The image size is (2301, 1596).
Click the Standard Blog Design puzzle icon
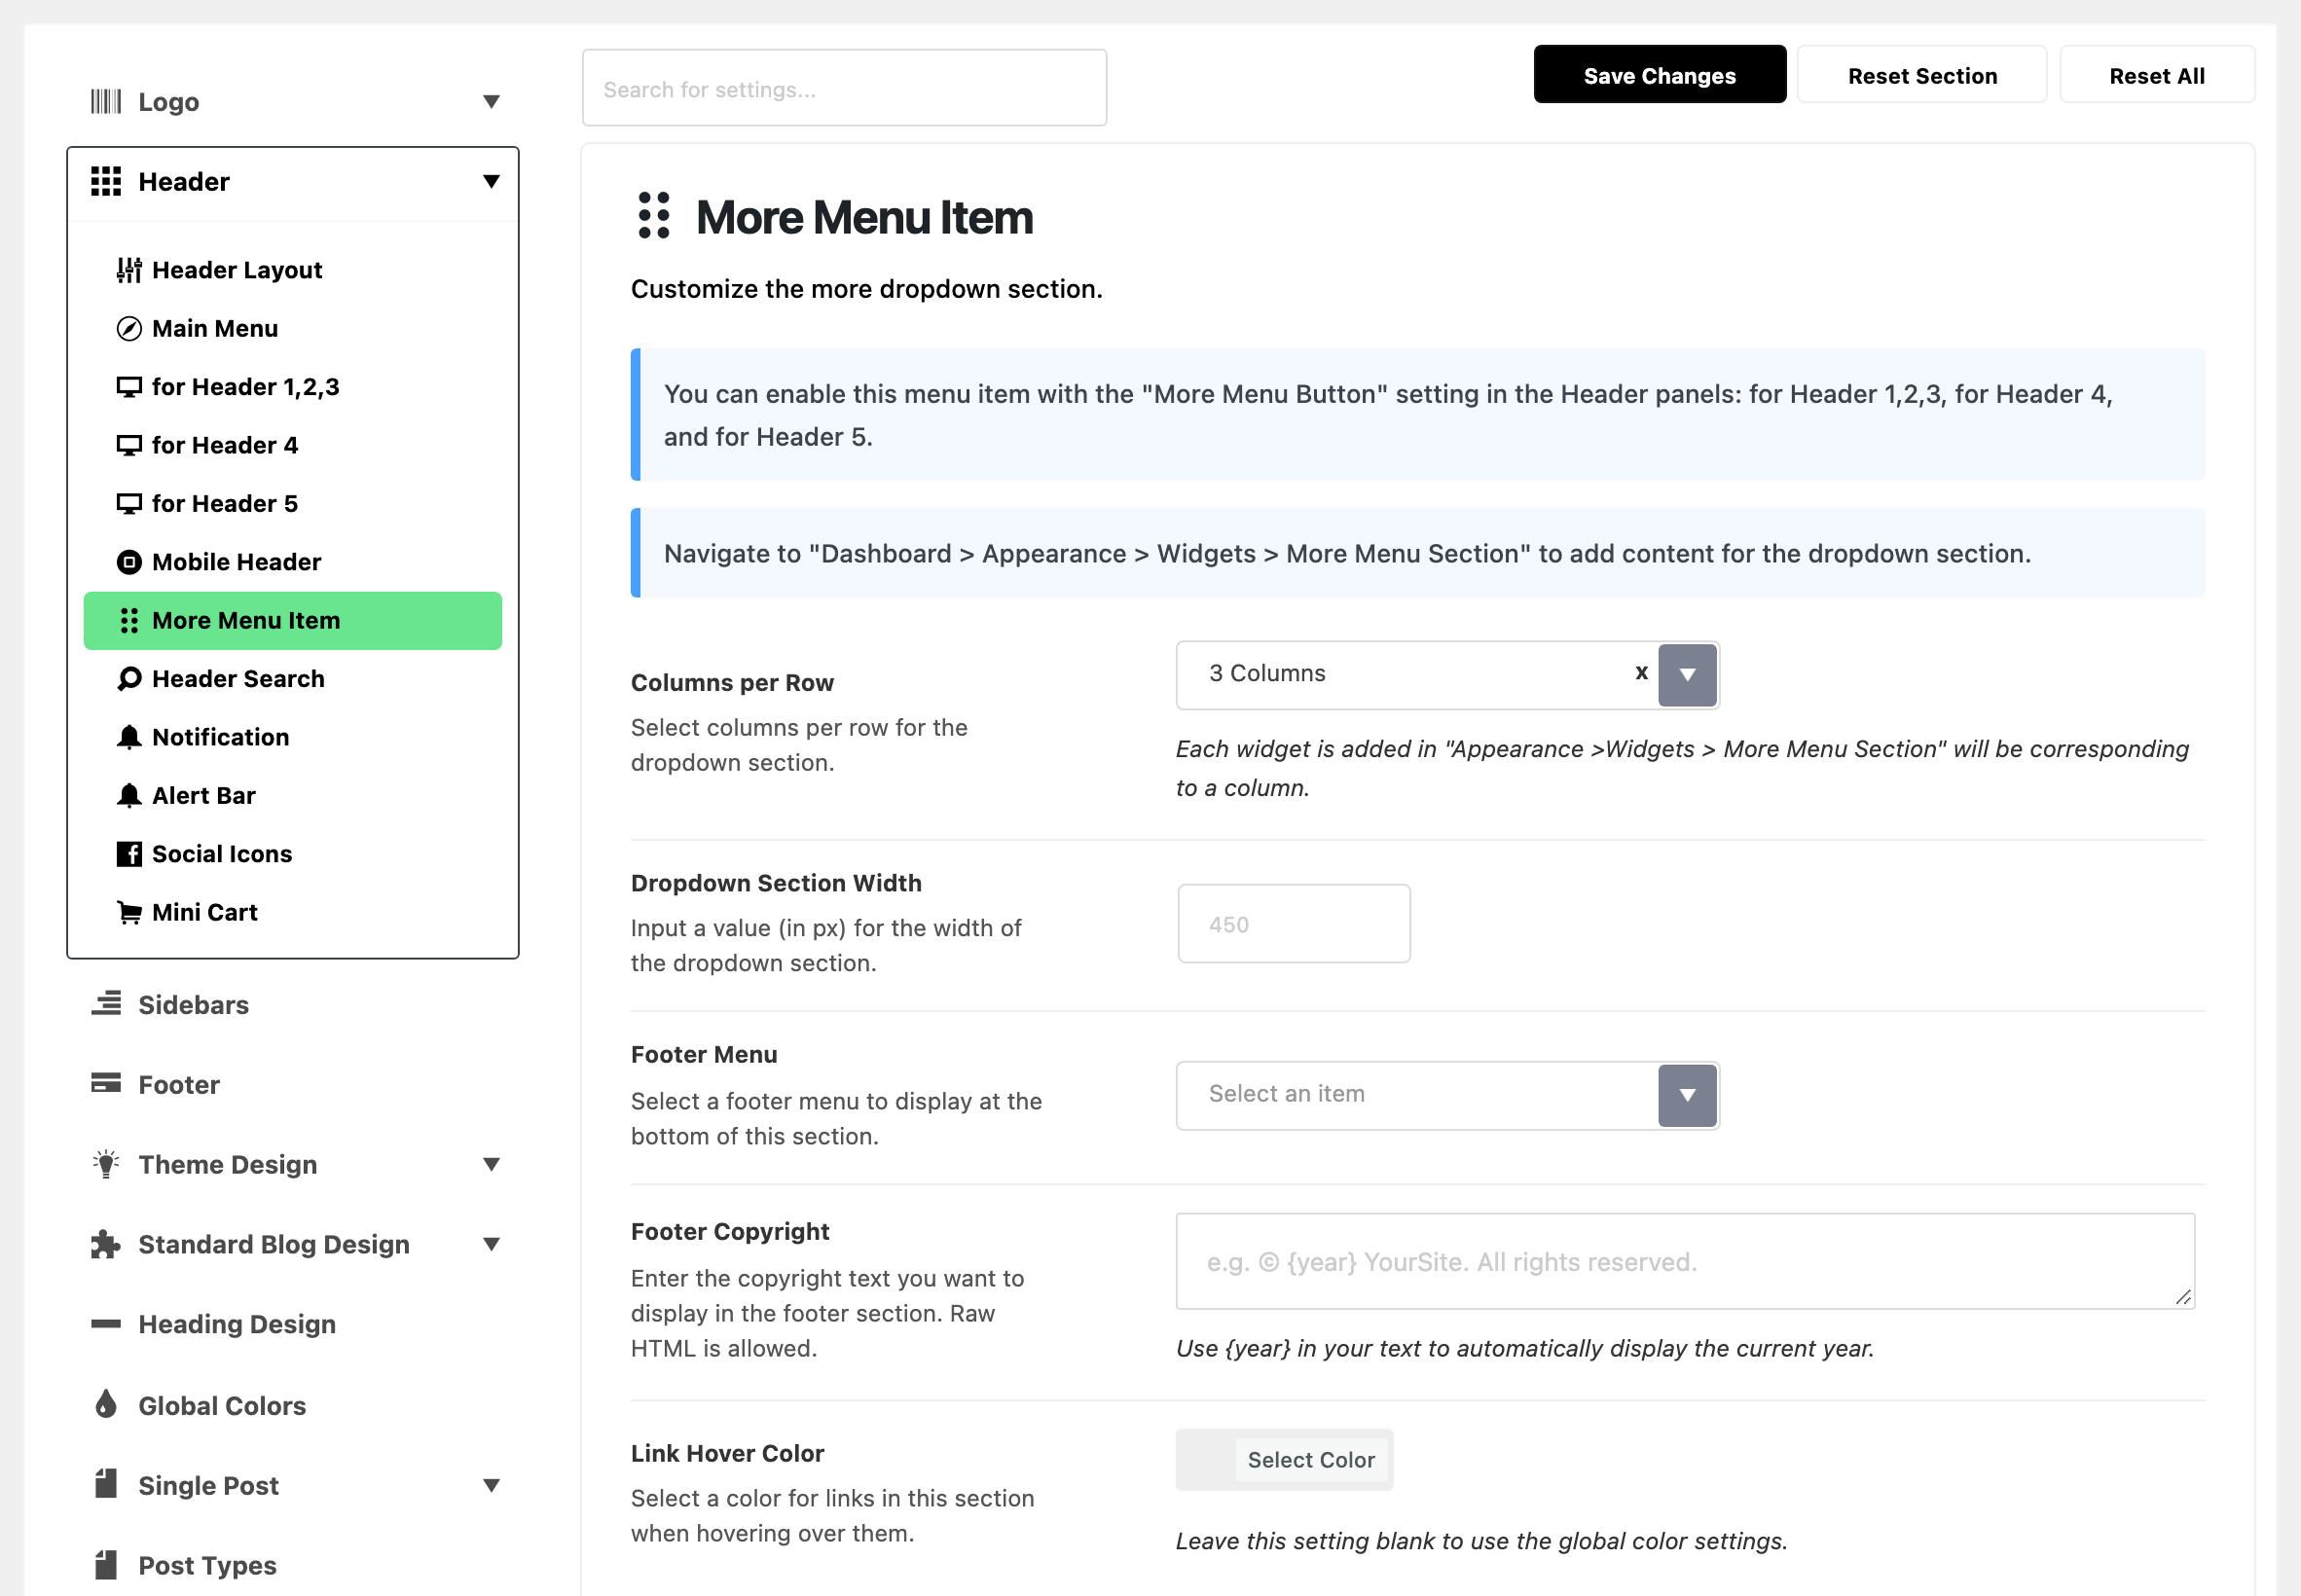tap(106, 1244)
